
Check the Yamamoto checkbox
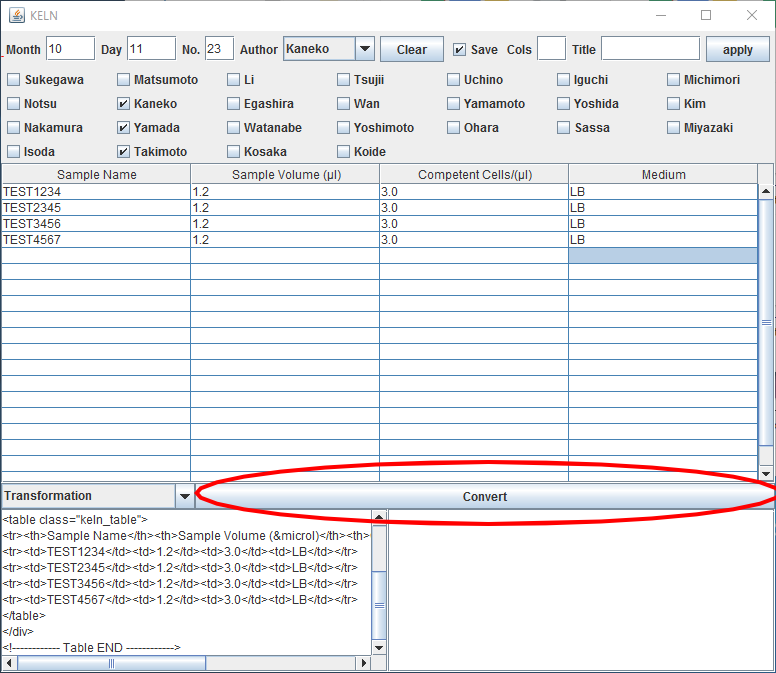pyautogui.click(x=453, y=103)
